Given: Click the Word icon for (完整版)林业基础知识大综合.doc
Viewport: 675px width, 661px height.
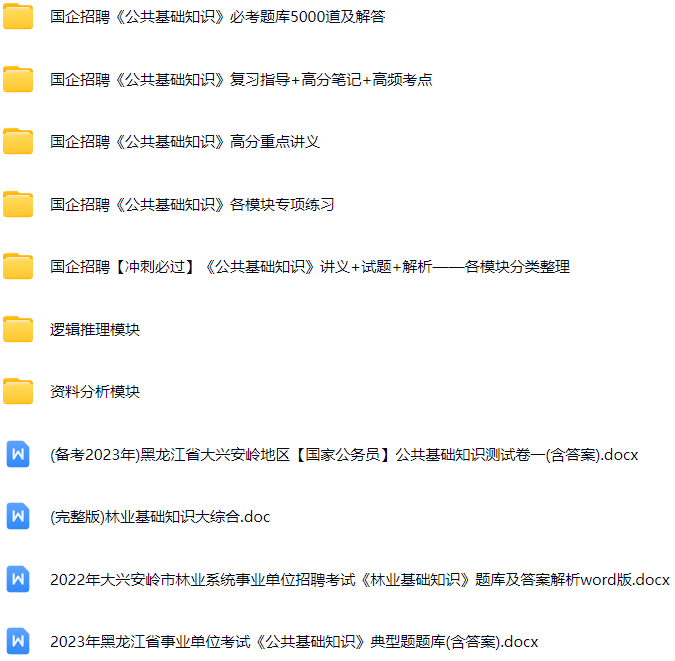Looking at the screenshot, I should coord(18,517).
